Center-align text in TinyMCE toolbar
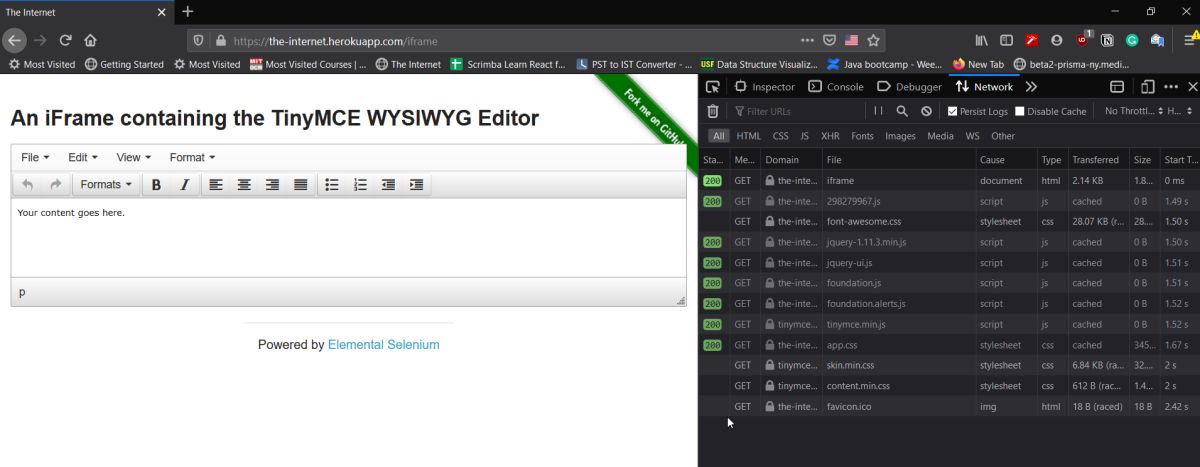The height and width of the screenshot is (467, 1200). pyautogui.click(x=244, y=184)
